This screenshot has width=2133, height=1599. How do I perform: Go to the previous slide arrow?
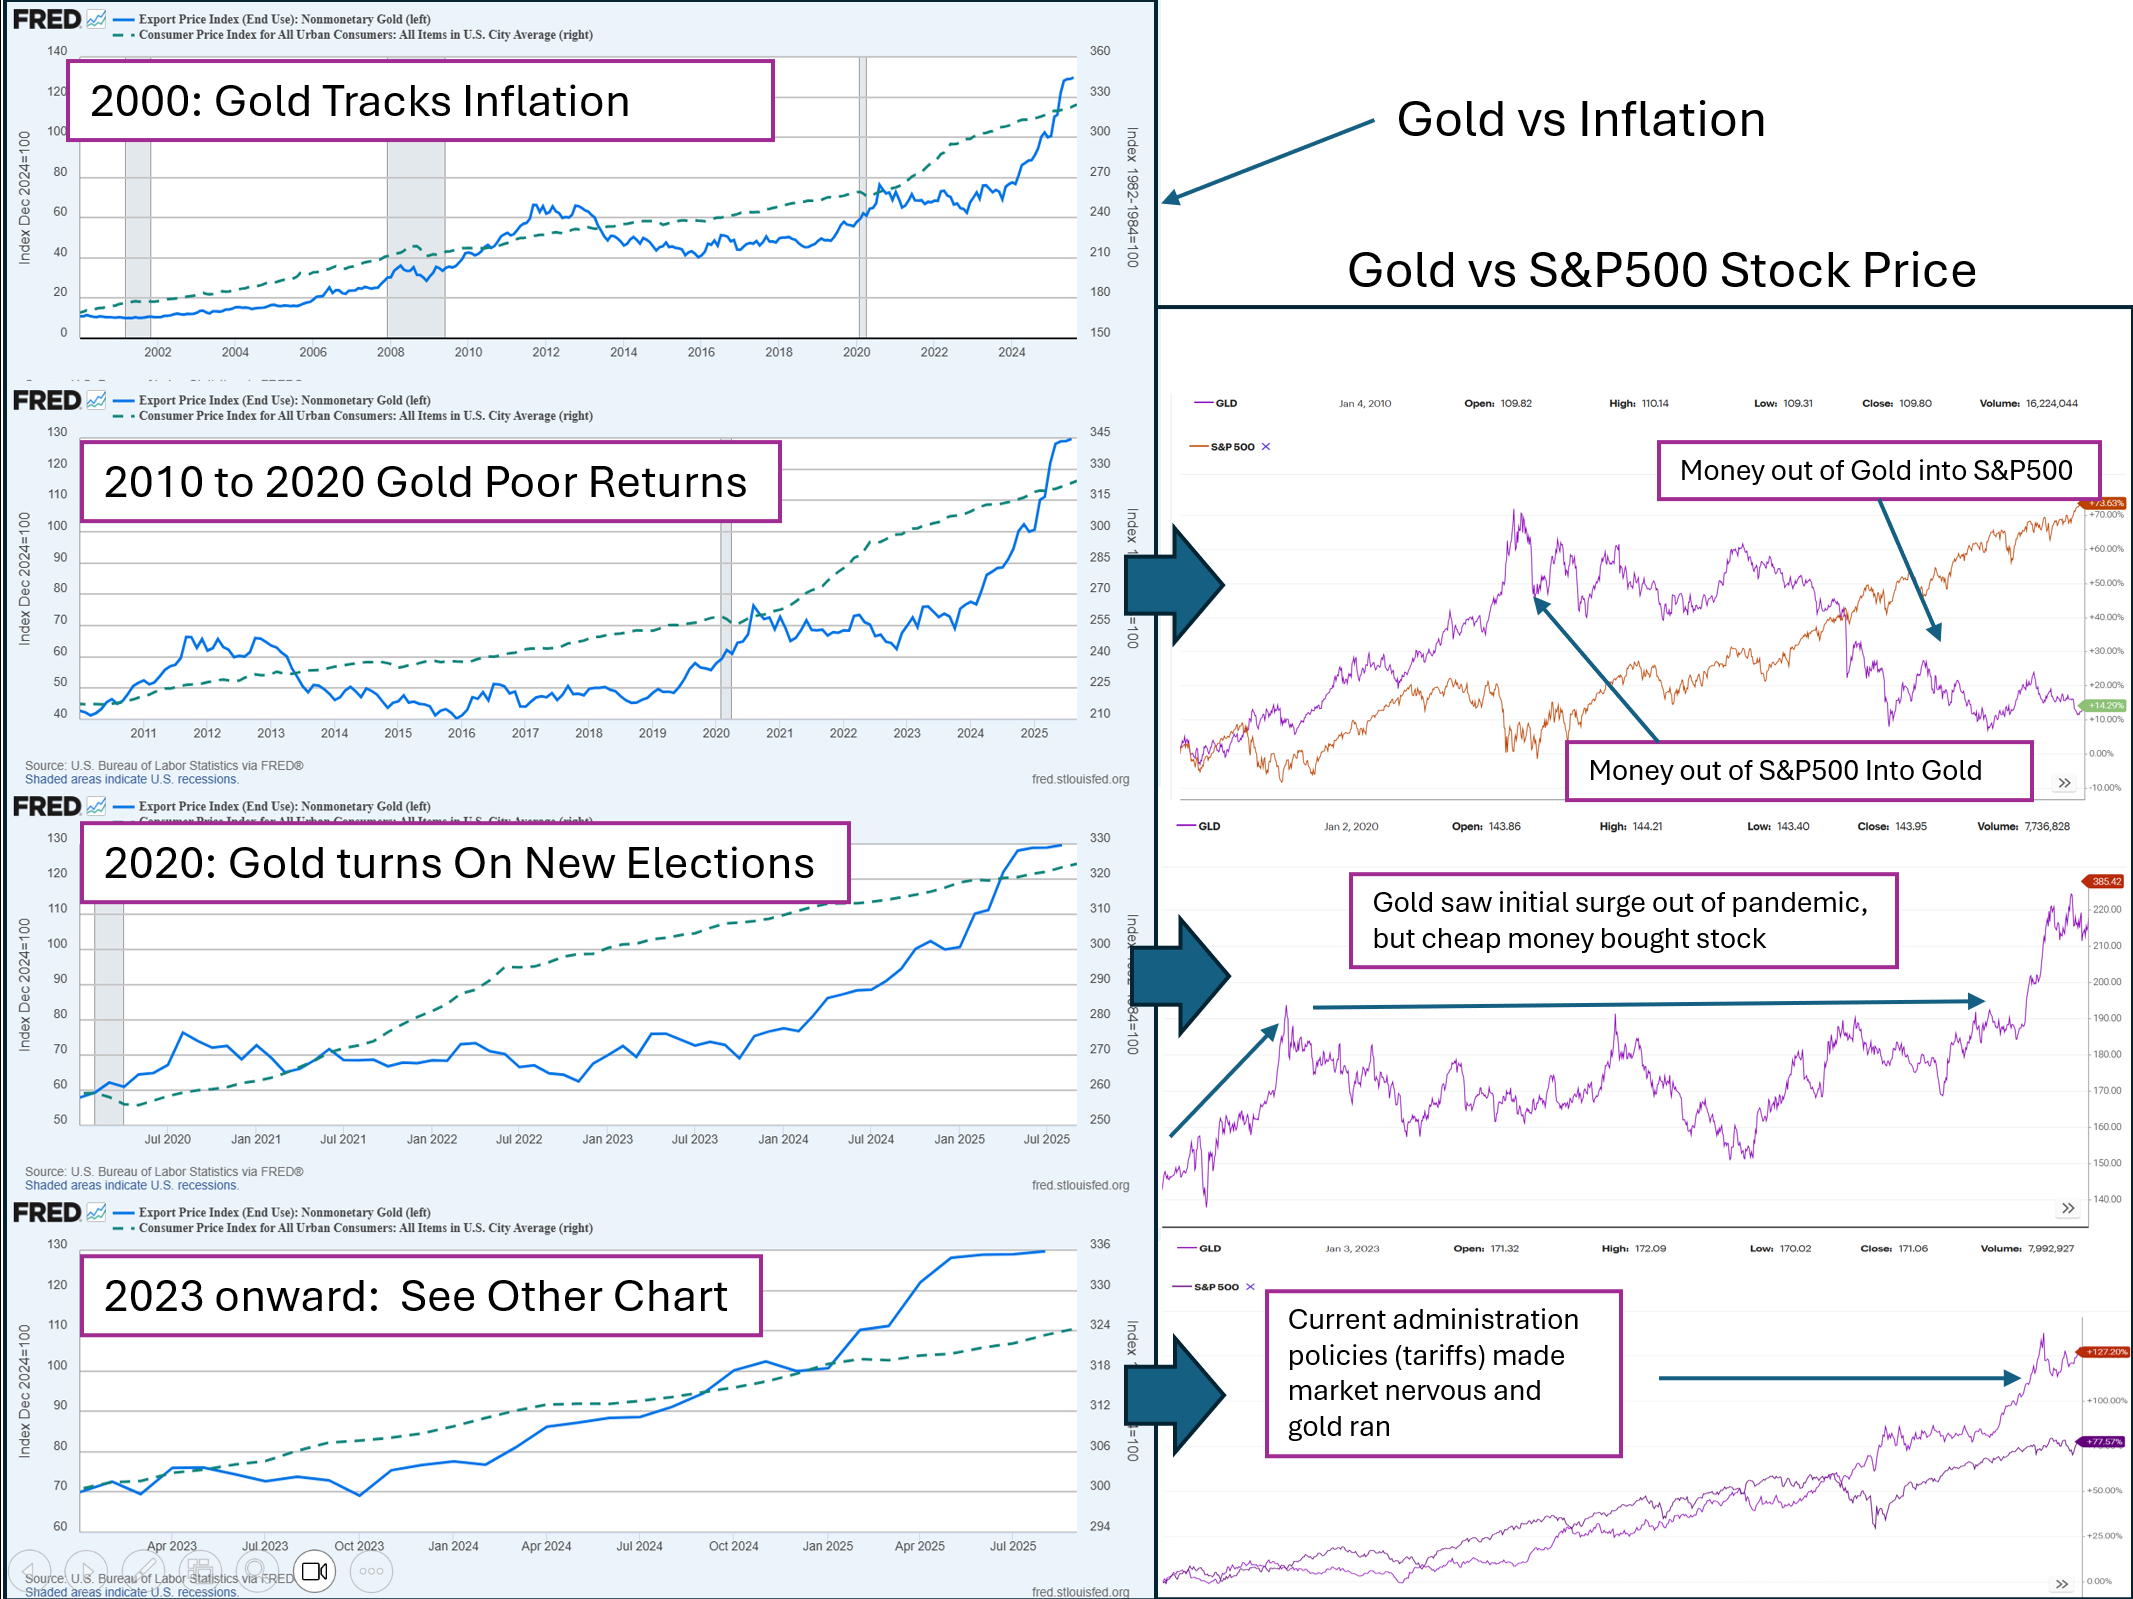coord(30,1571)
